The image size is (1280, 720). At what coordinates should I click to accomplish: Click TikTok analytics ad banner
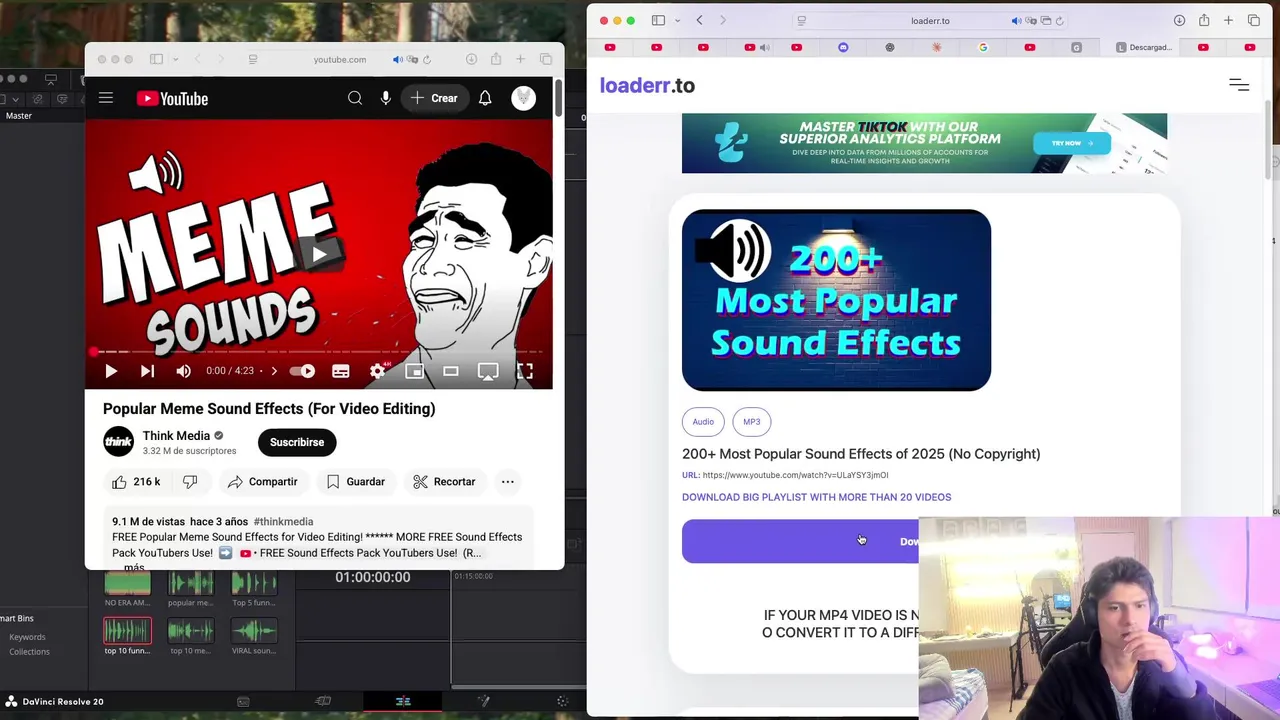924,143
